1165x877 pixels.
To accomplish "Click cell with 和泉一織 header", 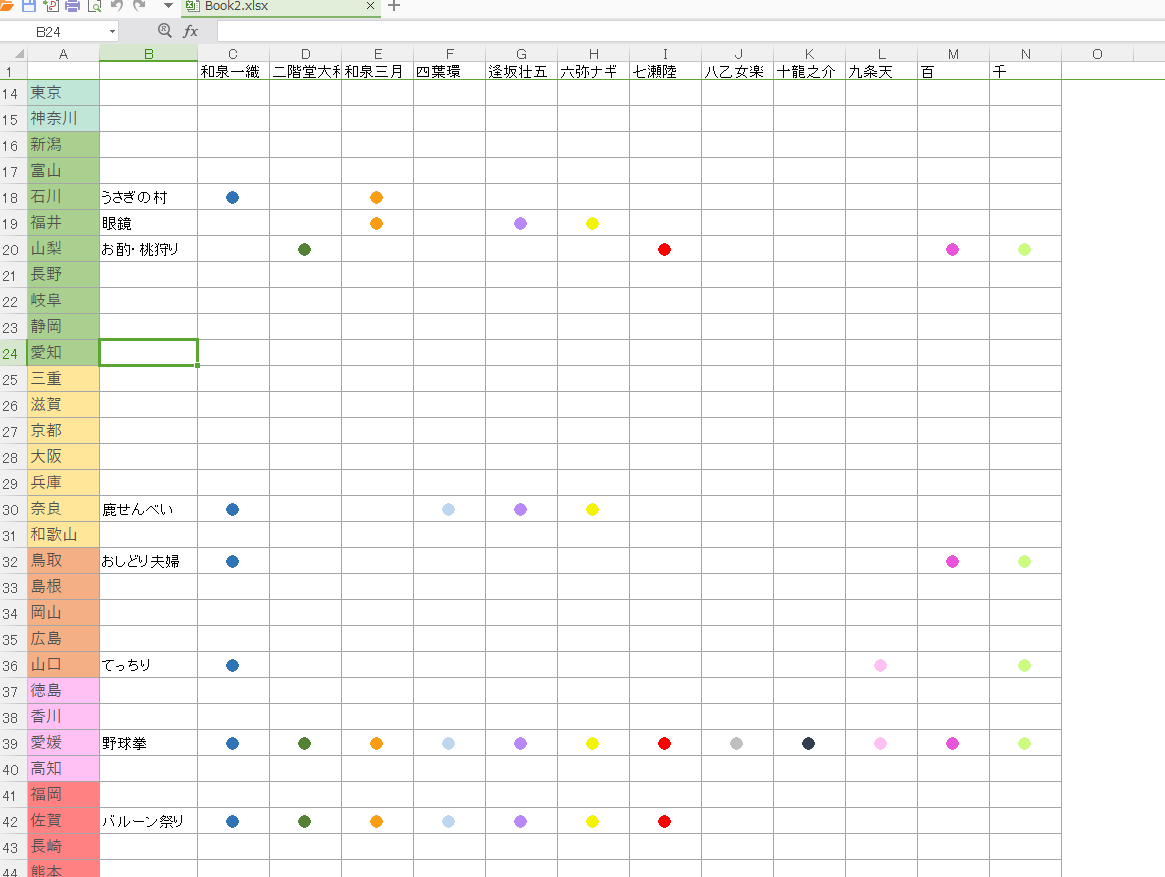I will [x=233, y=71].
